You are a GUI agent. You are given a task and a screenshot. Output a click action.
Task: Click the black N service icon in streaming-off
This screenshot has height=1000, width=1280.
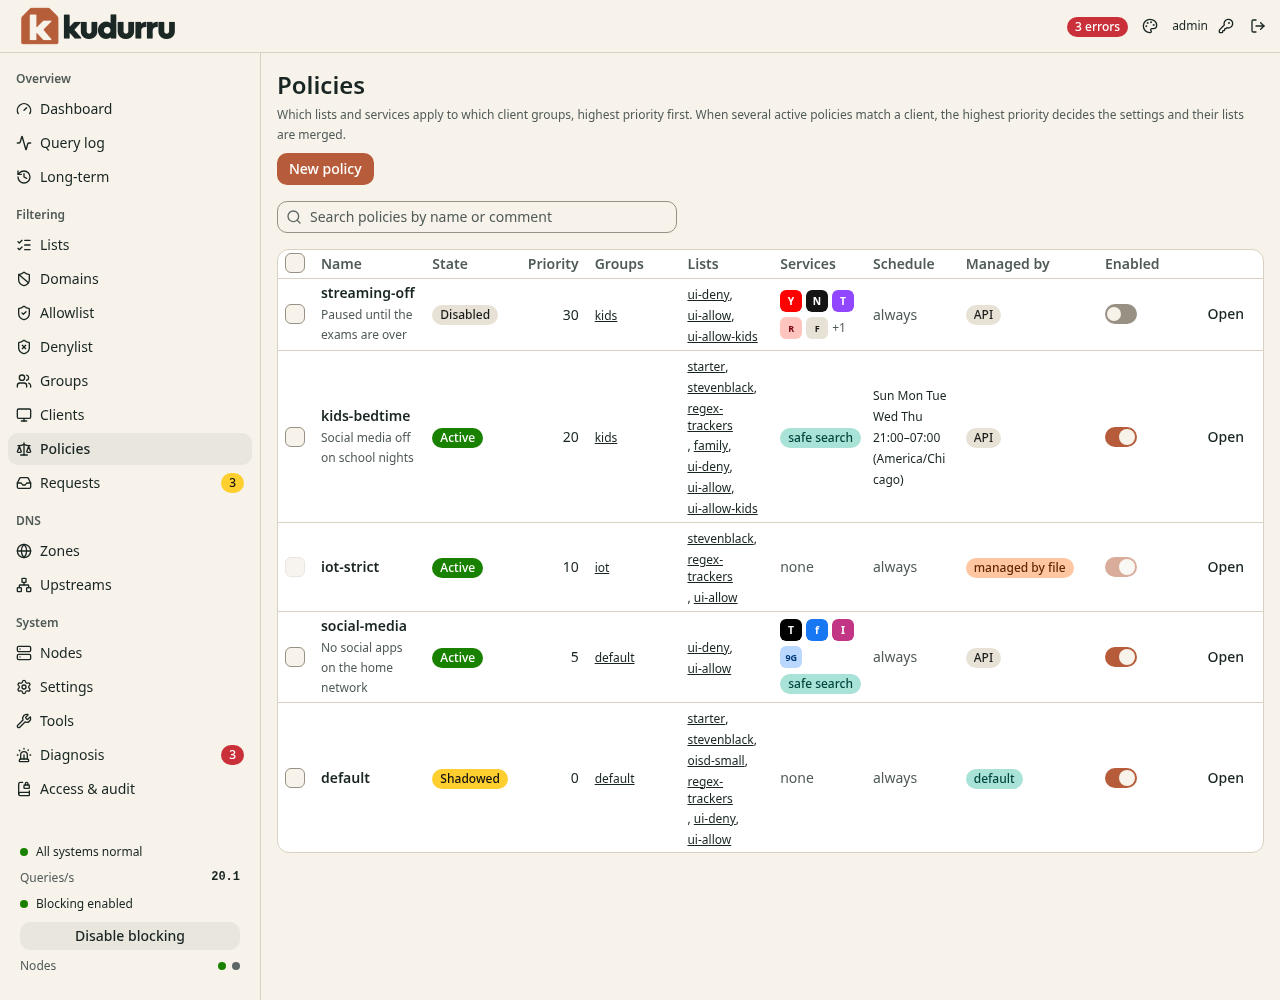[817, 300]
